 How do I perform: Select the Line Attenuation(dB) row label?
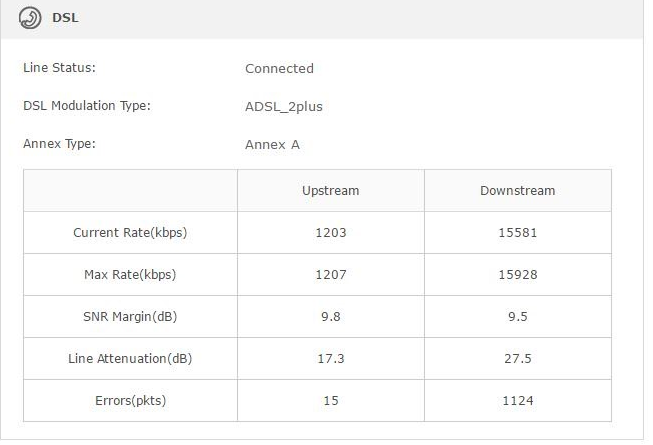[130, 359]
